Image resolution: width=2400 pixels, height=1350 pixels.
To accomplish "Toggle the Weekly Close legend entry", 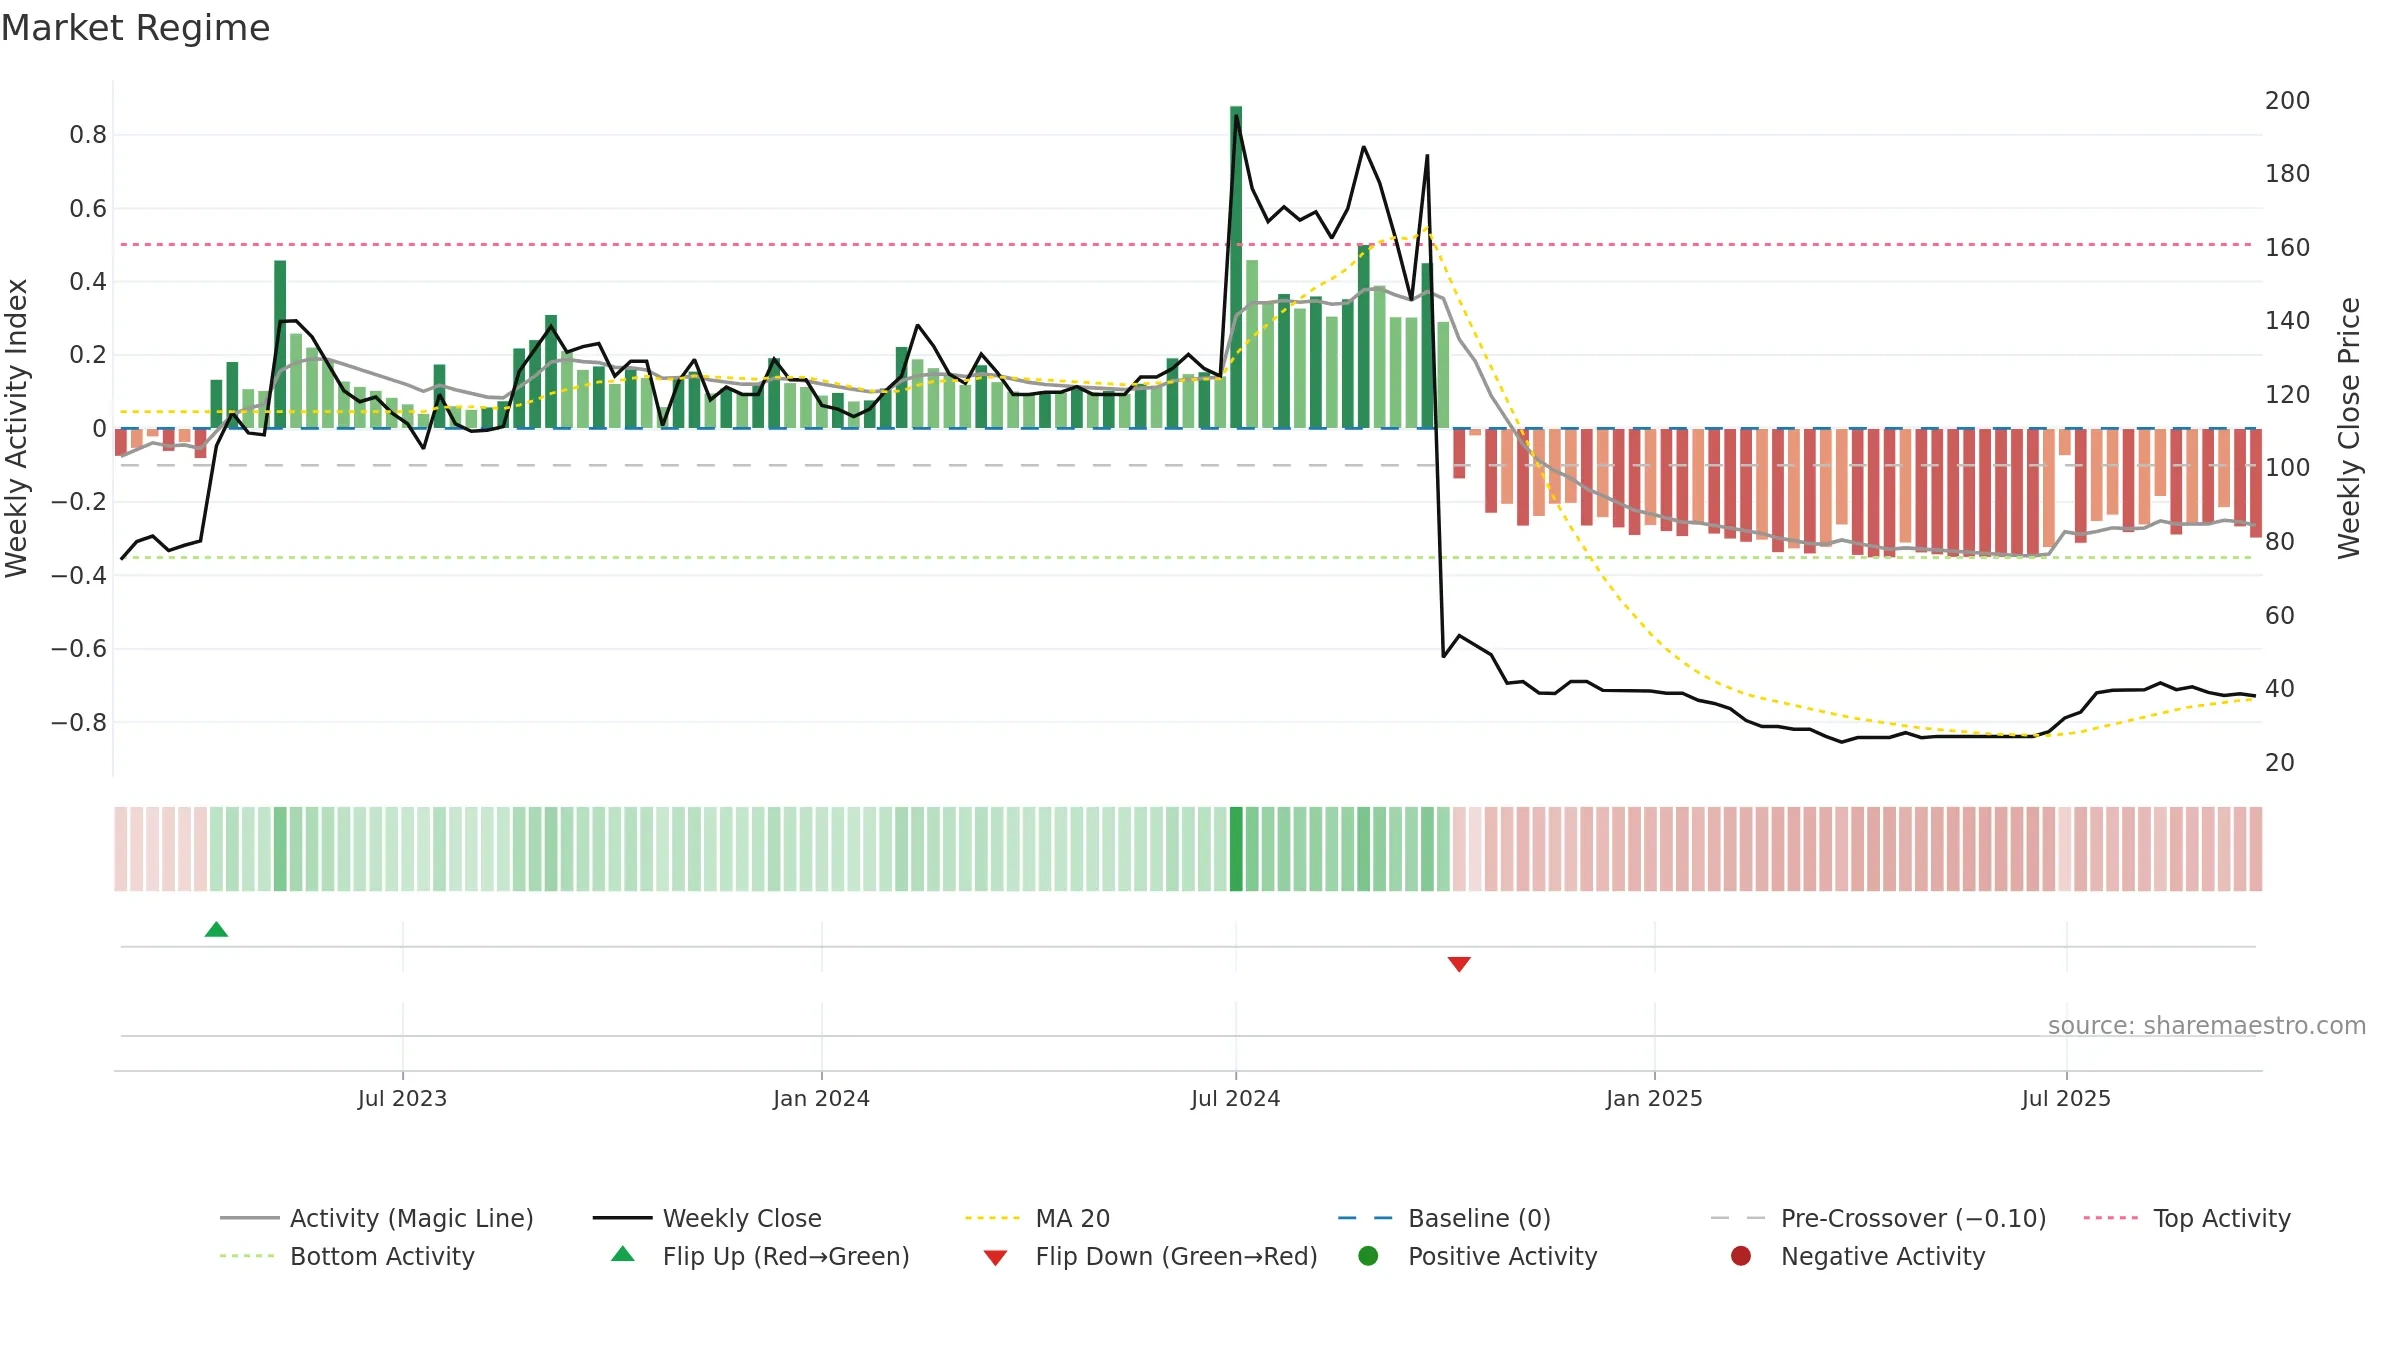I will coord(707,1218).
